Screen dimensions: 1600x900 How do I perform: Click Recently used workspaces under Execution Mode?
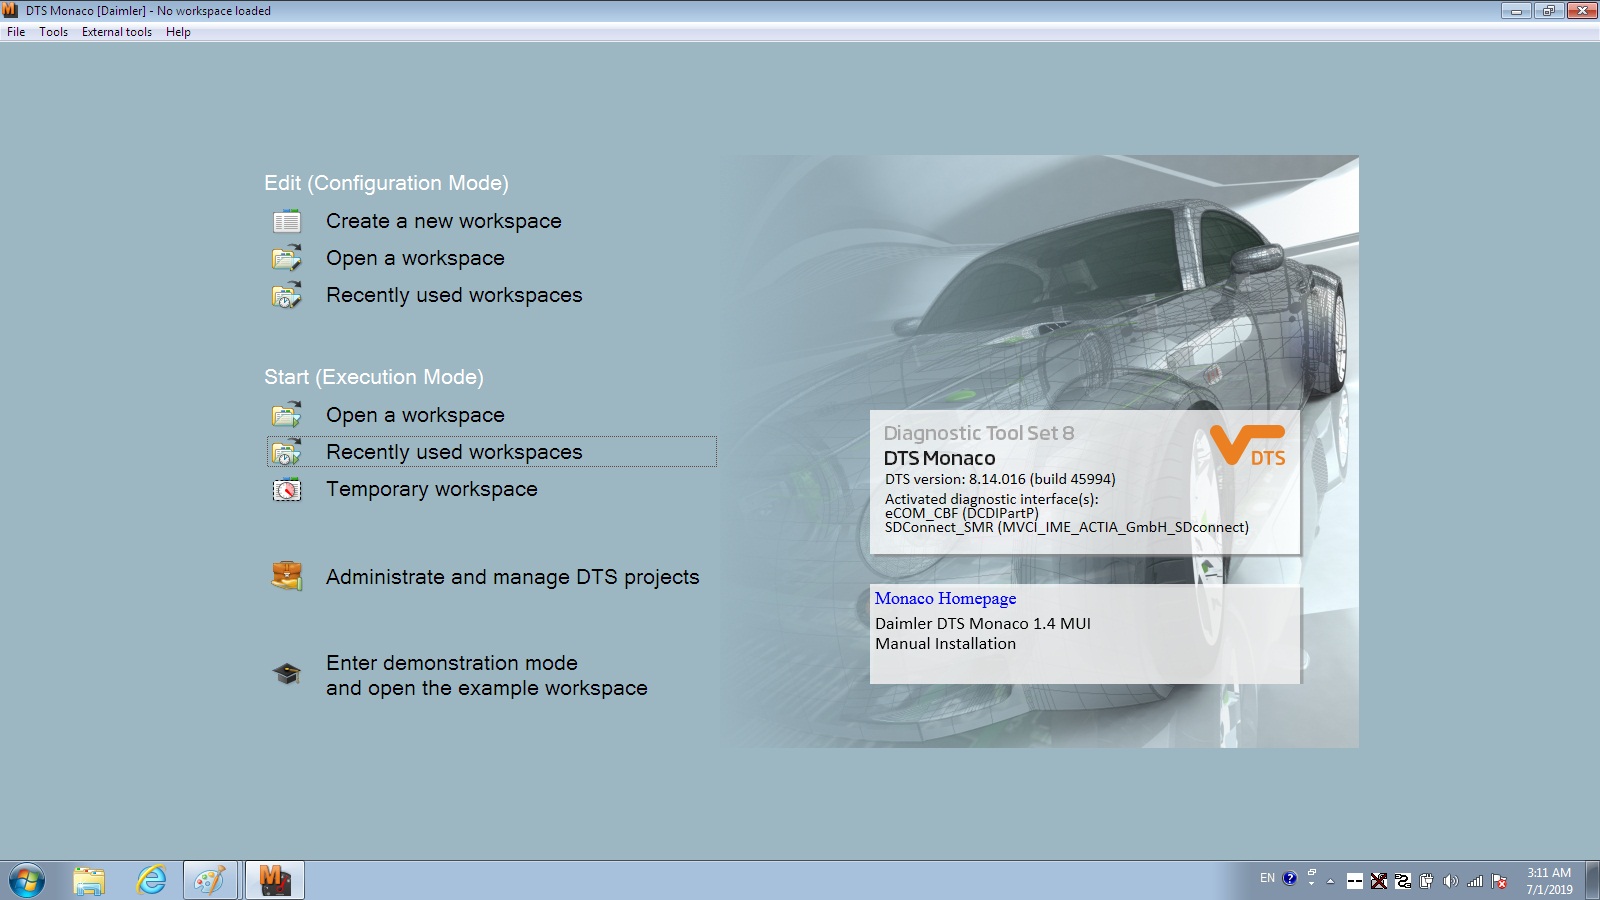point(454,452)
